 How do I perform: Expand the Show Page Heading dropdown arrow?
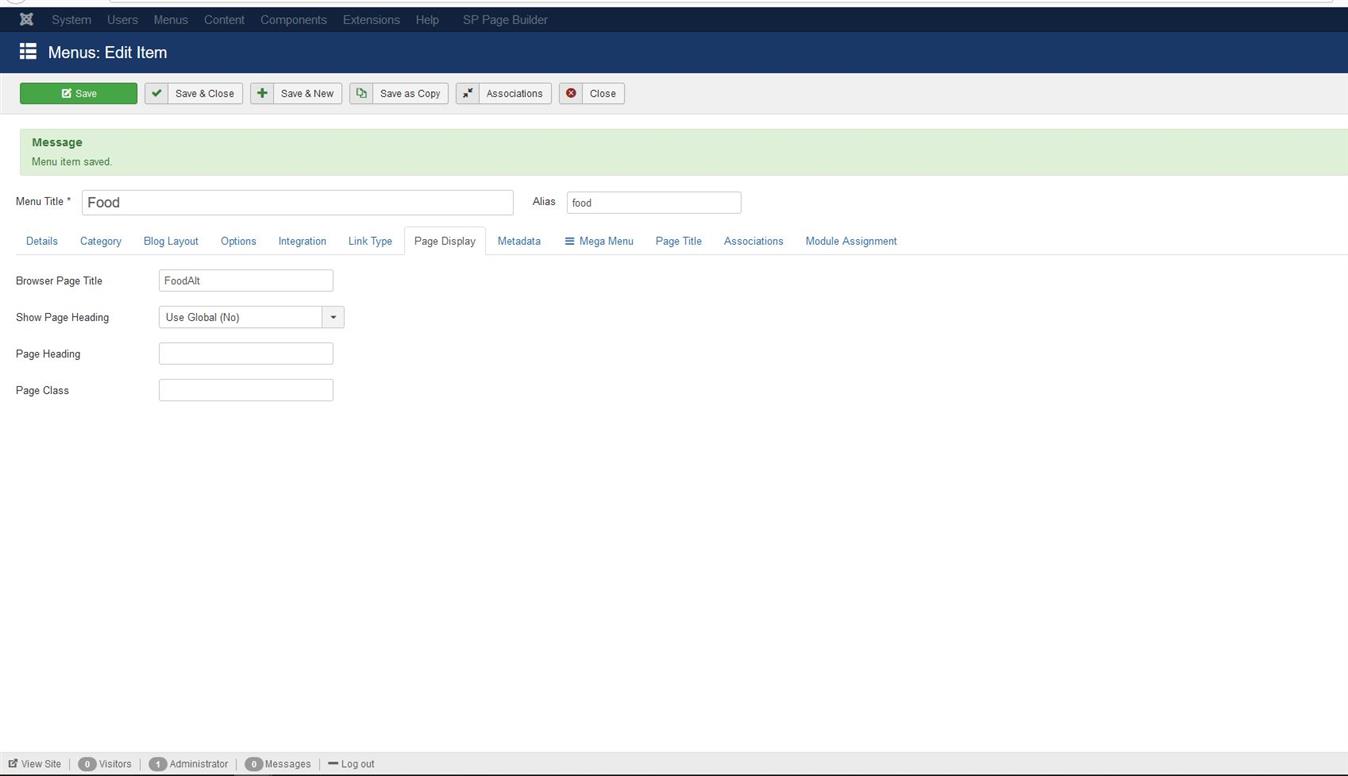tap(333, 317)
